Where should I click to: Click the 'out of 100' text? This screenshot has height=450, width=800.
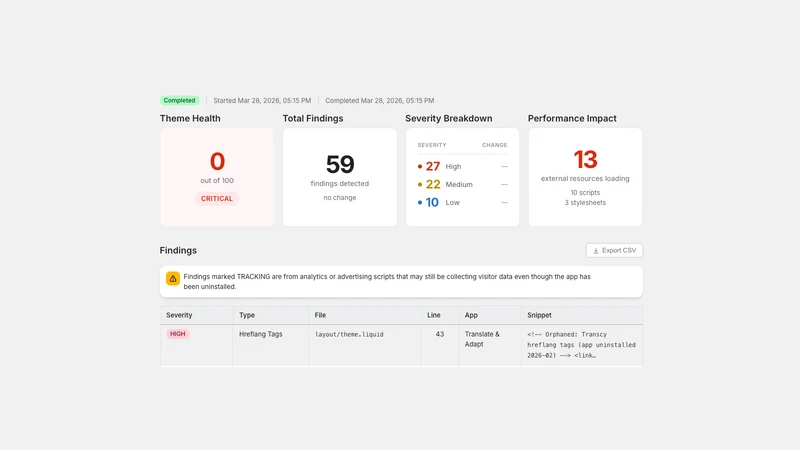[x=217, y=181]
